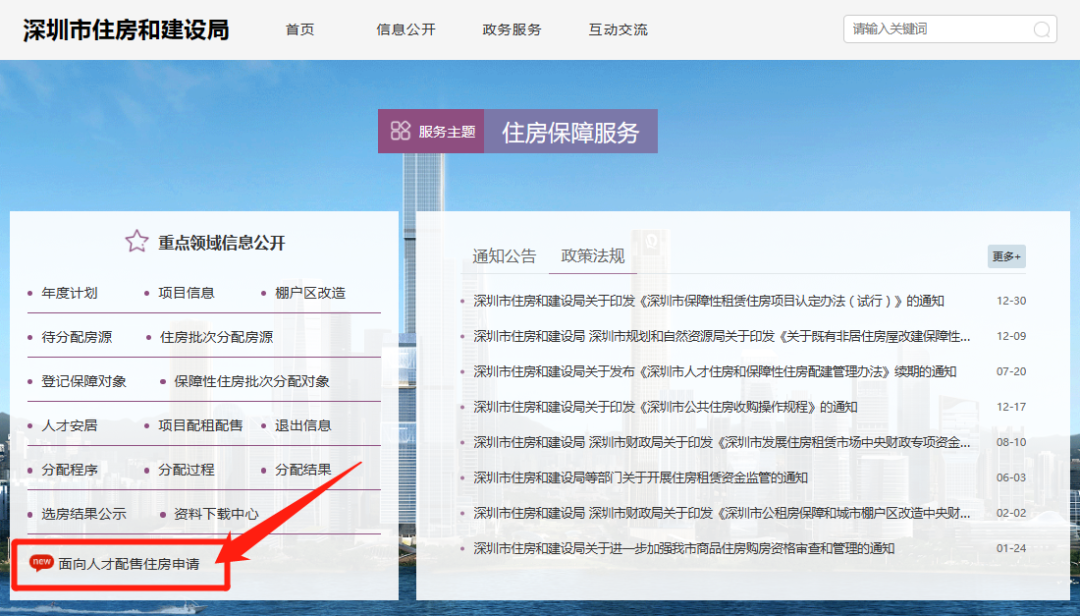Click the 深圳市住房和建设局 site title
Image resolution: width=1080 pixels, height=616 pixels.
(x=126, y=30)
